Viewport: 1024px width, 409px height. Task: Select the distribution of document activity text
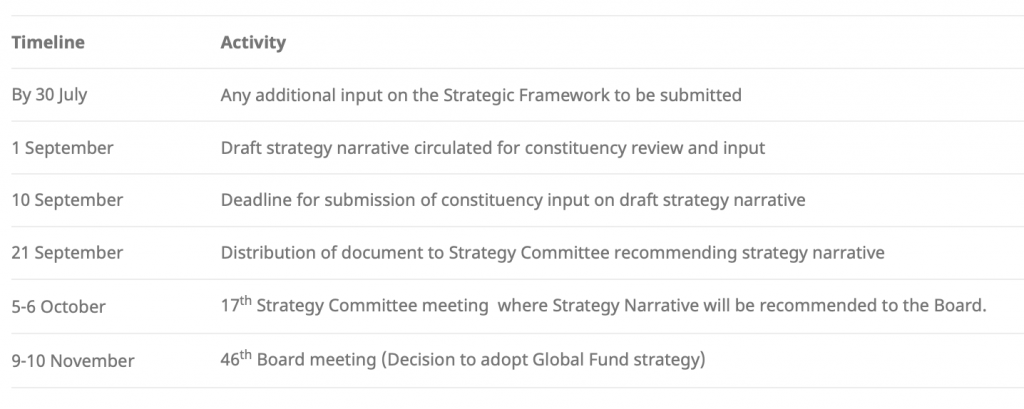[552, 253]
